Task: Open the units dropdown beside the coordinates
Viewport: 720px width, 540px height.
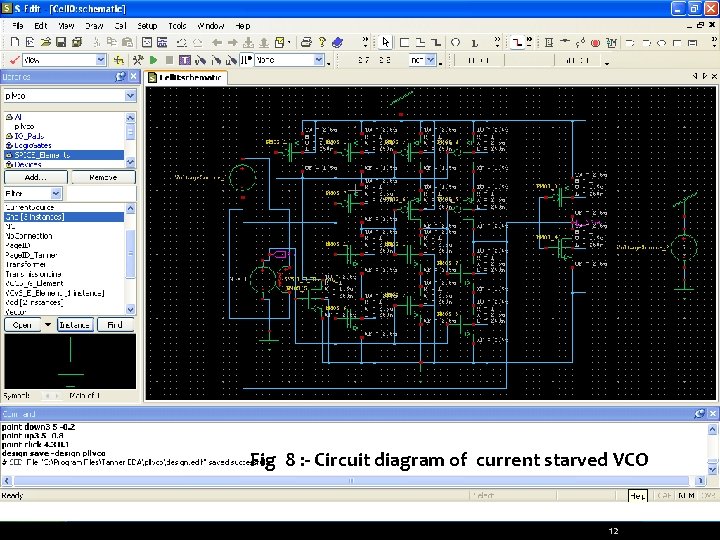Action: click(430, 60)
